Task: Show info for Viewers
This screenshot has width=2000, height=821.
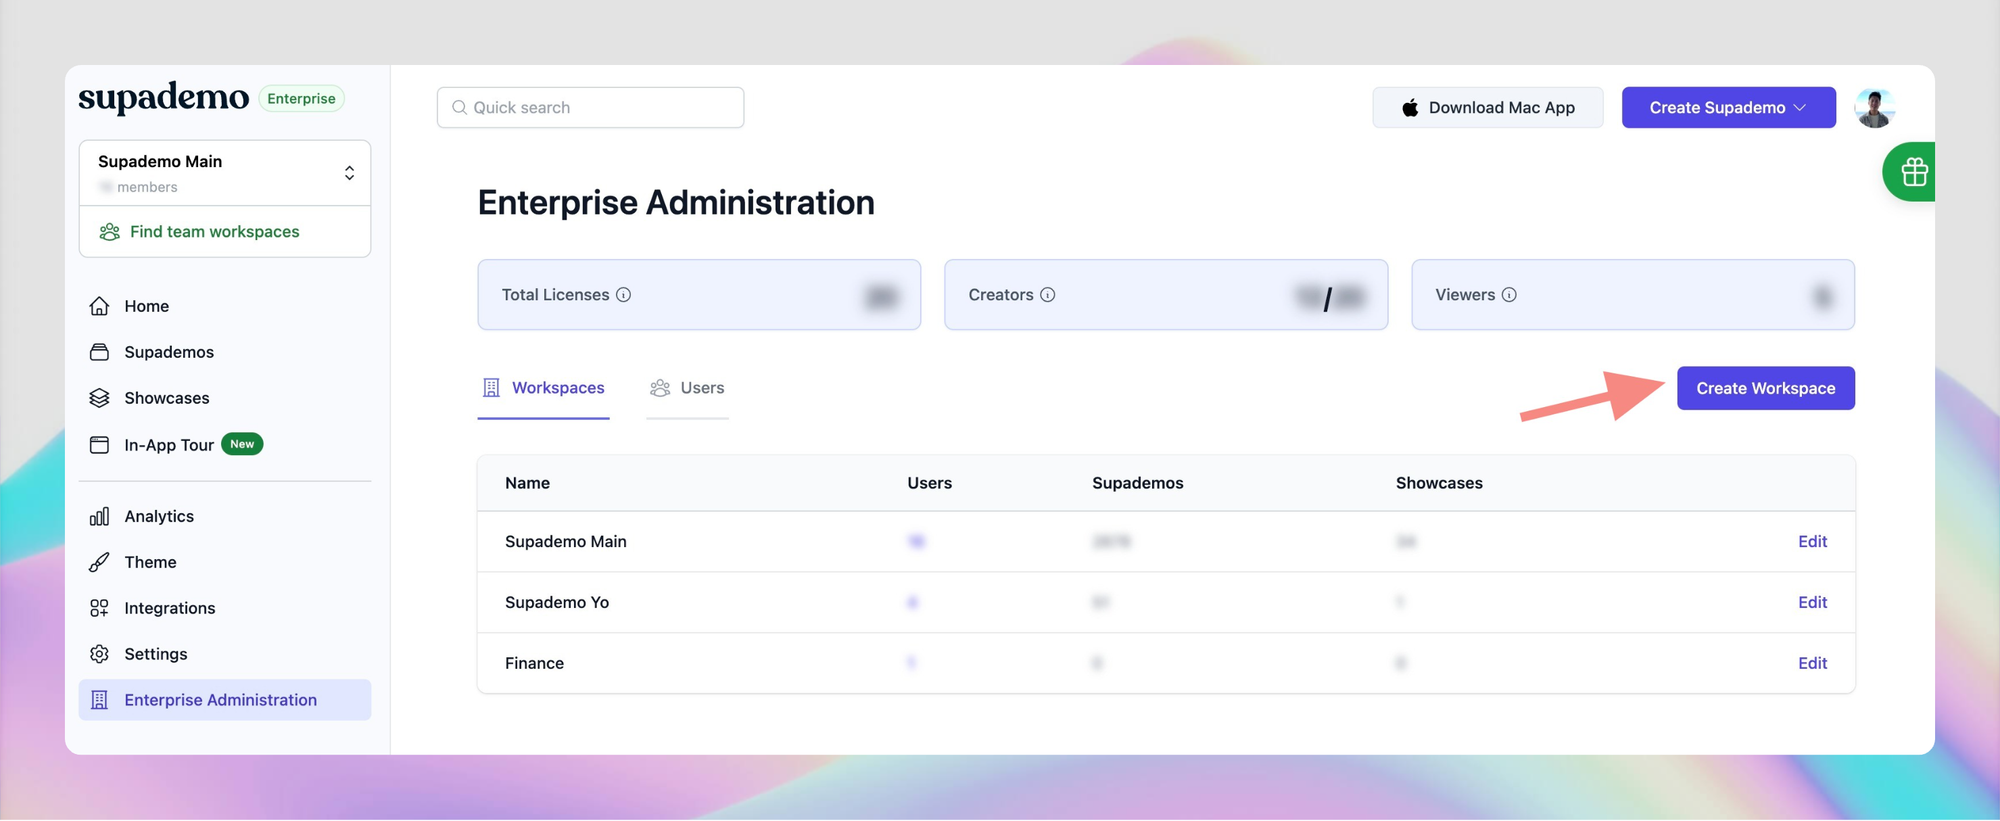Action: (x=1509, y=295)
